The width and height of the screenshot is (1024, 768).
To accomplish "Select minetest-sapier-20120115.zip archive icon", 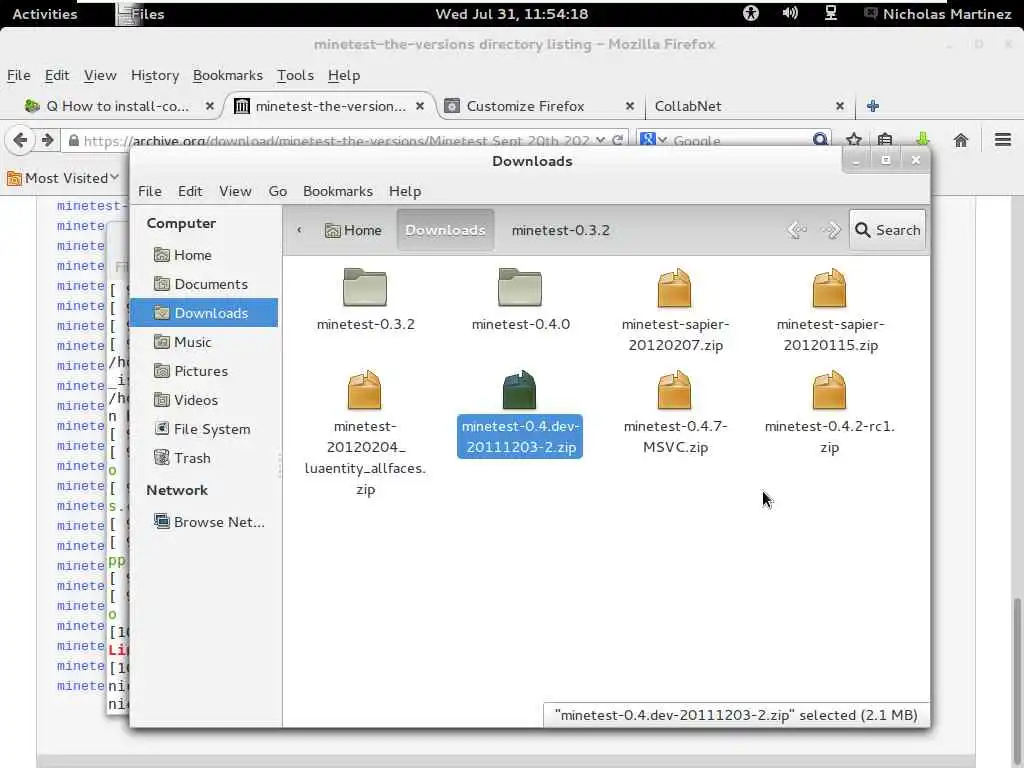I will click(829, 287).
